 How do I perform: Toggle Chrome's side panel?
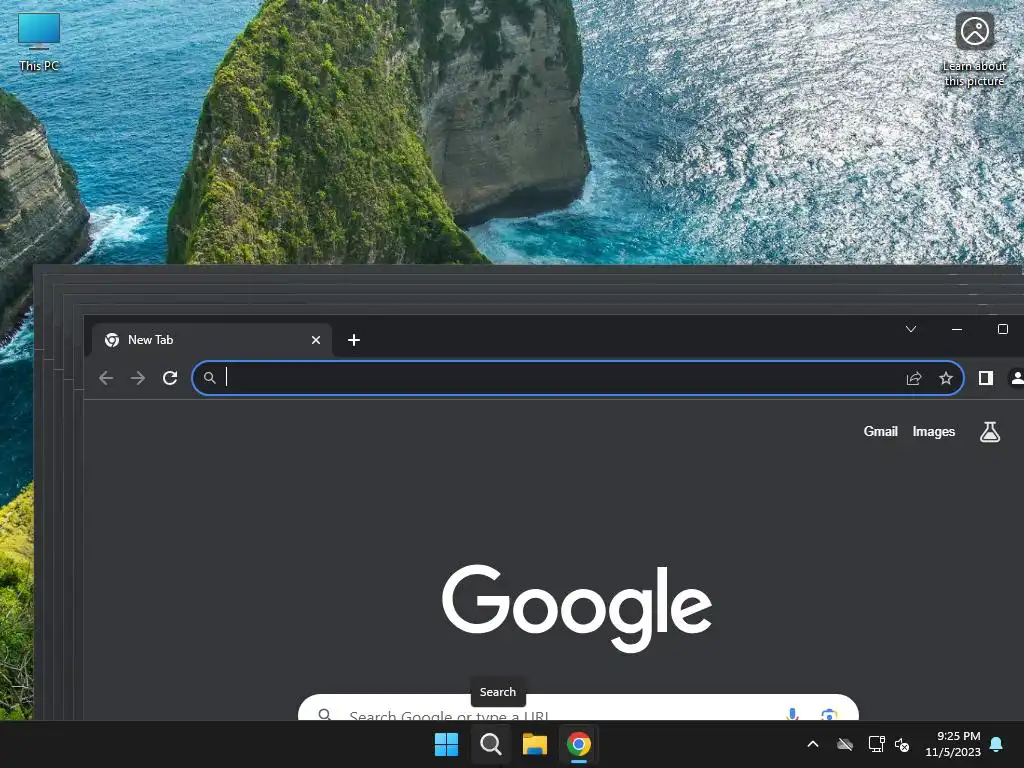tap(986, 378)
